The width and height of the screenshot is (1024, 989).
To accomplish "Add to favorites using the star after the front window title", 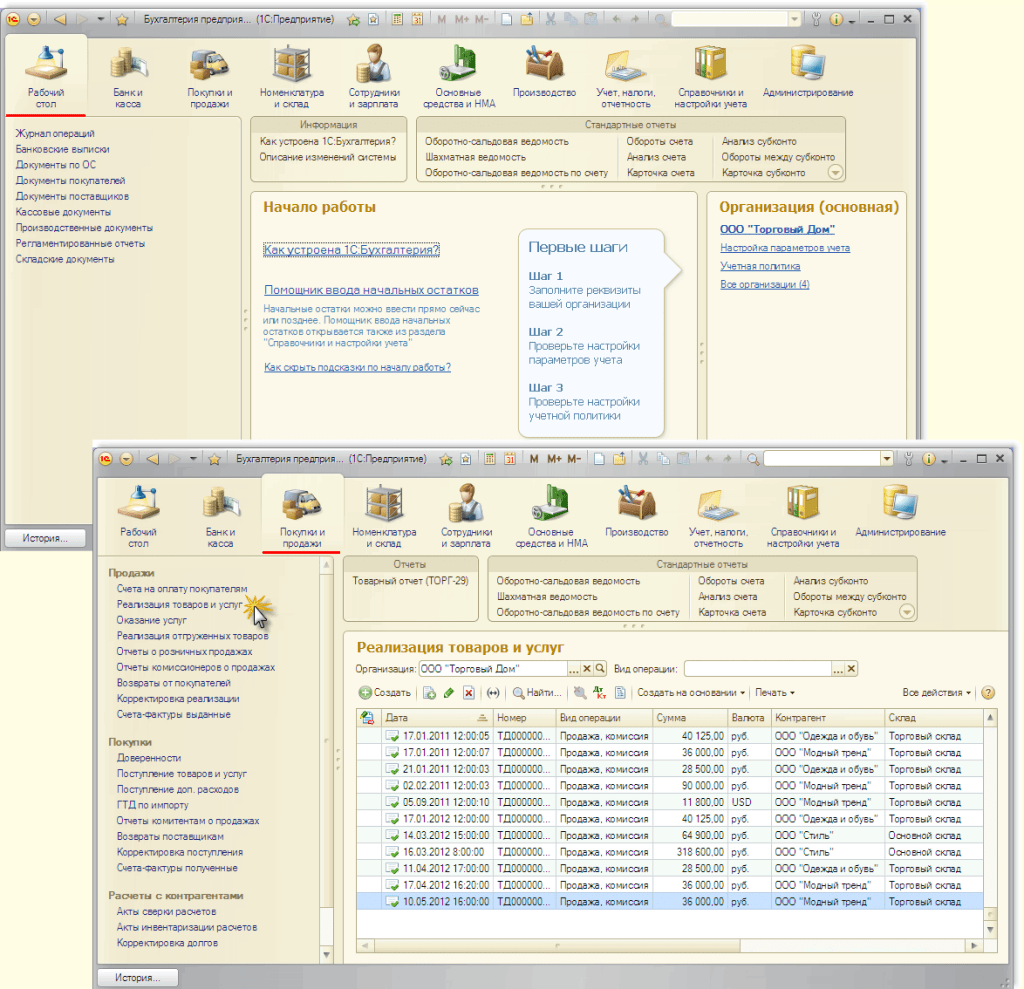I will tap(445, 459).
